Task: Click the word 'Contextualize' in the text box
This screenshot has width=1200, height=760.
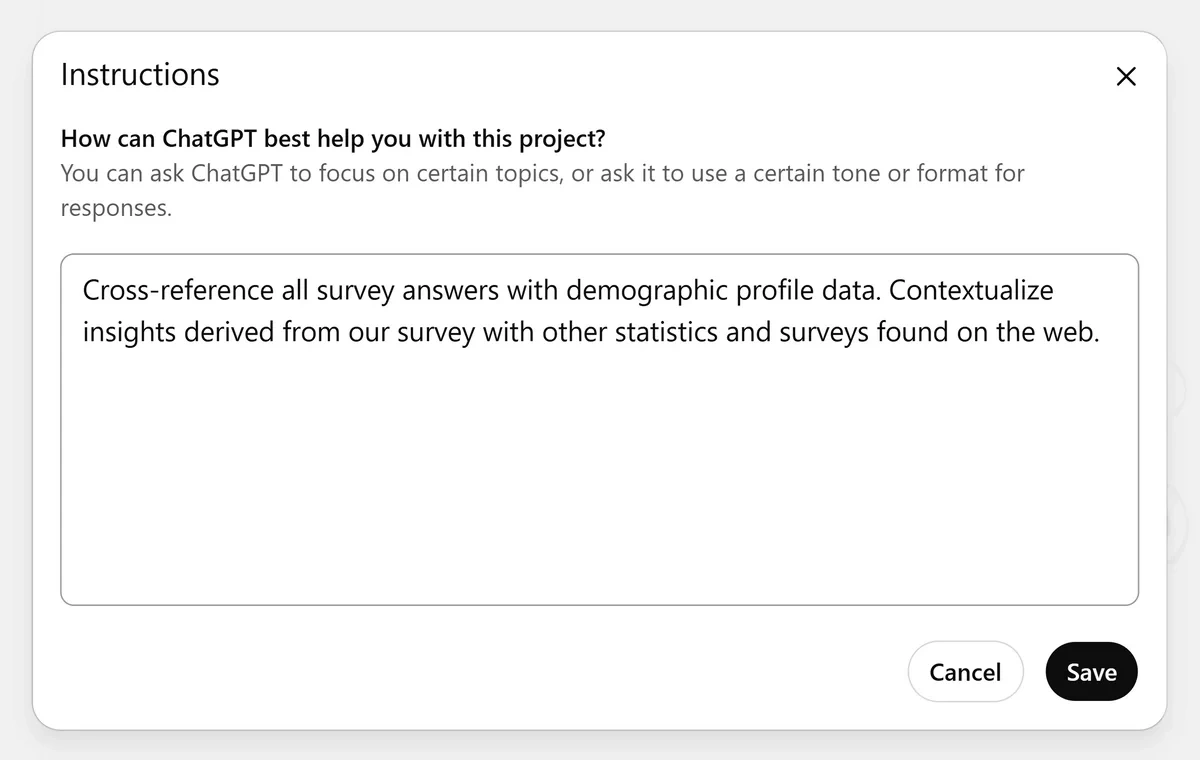Action: [971, 290]
